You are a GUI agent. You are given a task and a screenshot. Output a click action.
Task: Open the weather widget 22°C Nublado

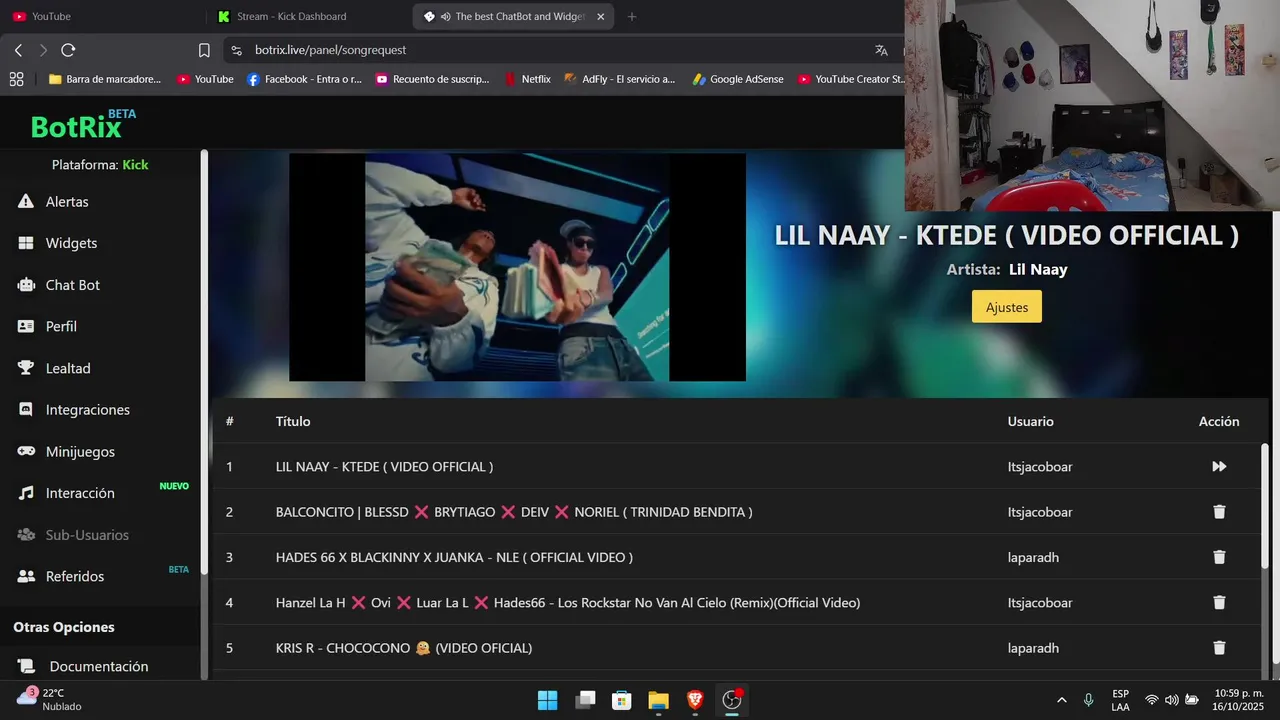pyautogui.click(x=50, y=699)
